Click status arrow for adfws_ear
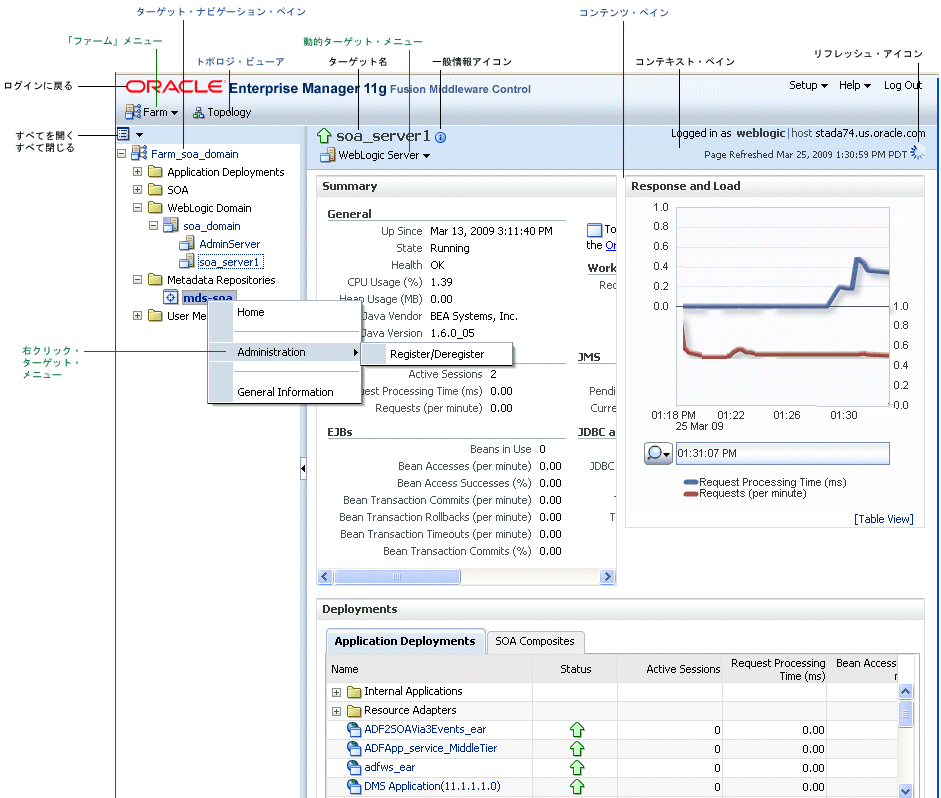 click(577, 767)
